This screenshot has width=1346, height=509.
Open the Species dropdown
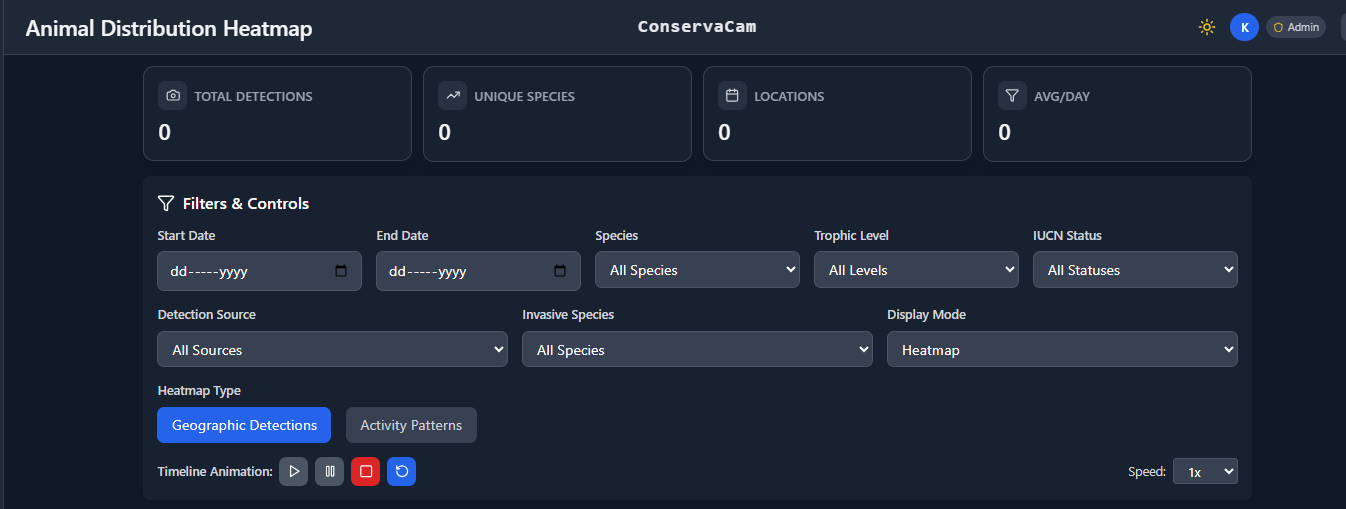tap(697, 270)
